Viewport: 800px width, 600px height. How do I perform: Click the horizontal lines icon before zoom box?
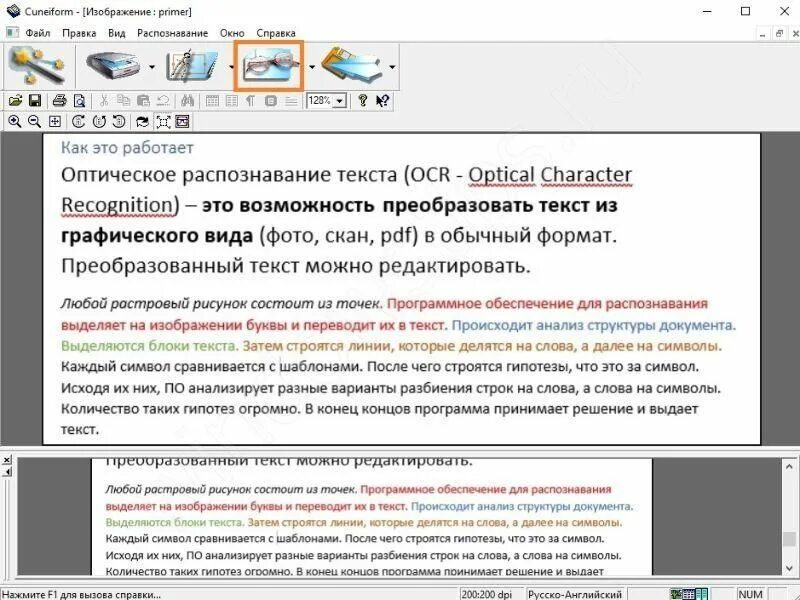pos(291,101)
